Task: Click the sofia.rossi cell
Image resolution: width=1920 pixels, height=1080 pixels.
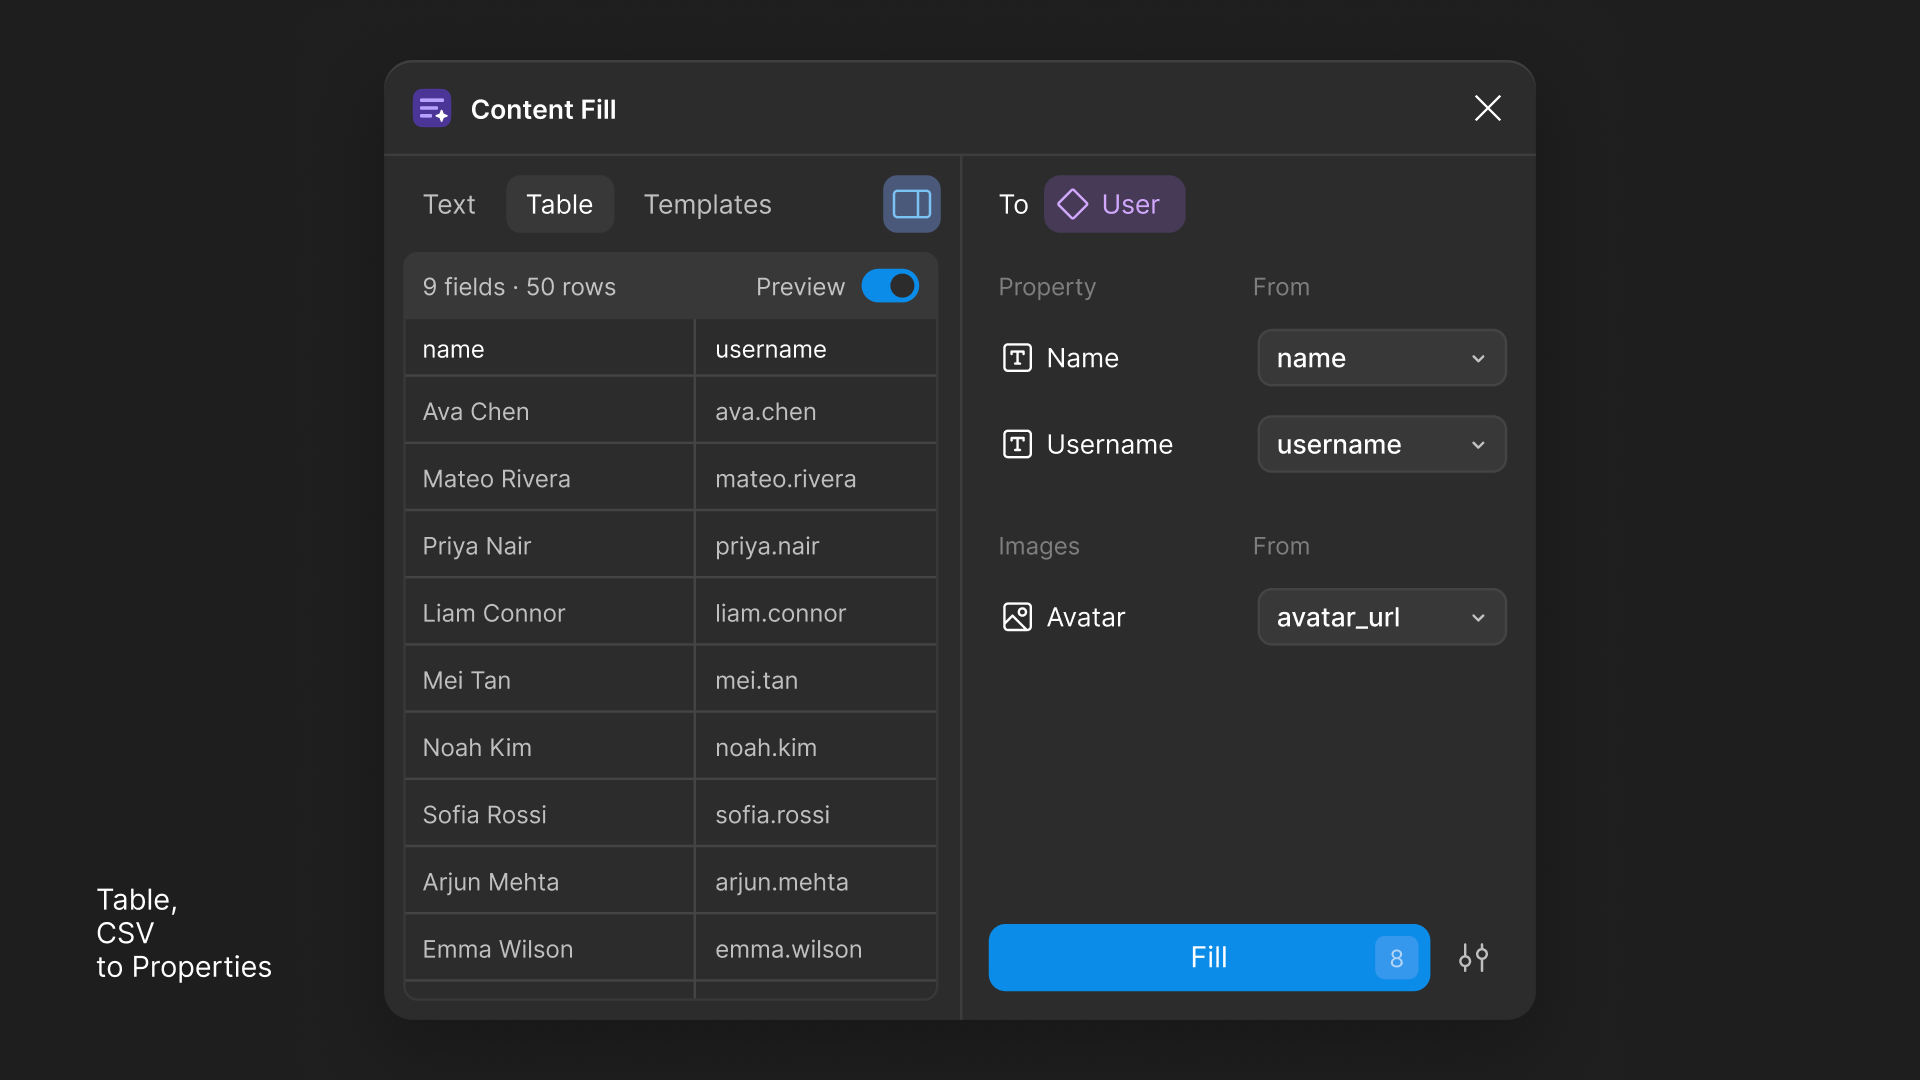Action: [x=815, y=814]
